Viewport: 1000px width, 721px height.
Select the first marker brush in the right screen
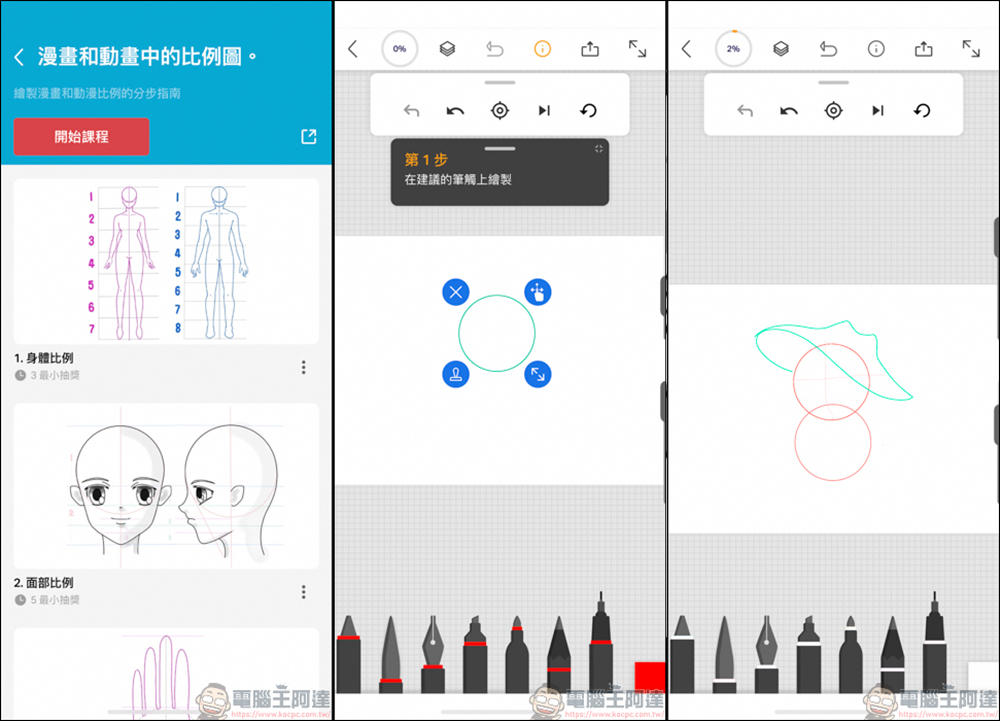[682, 654]
